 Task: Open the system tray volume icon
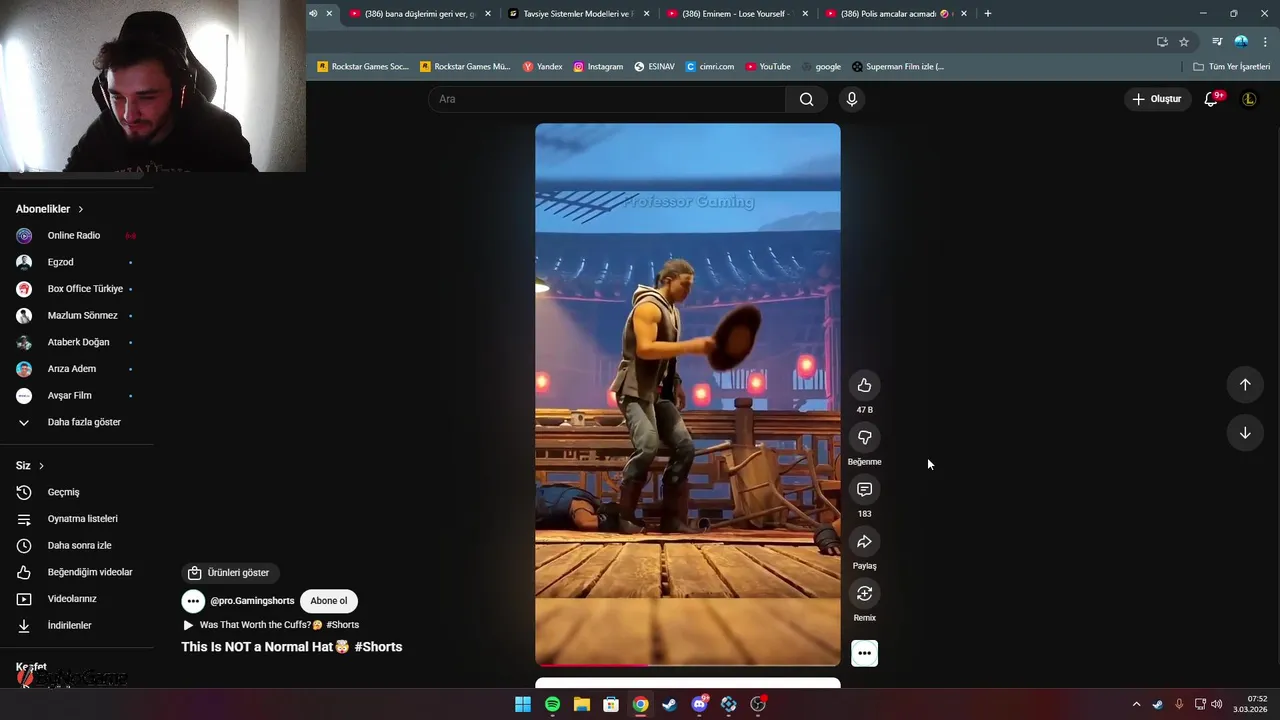point(1216,704)
